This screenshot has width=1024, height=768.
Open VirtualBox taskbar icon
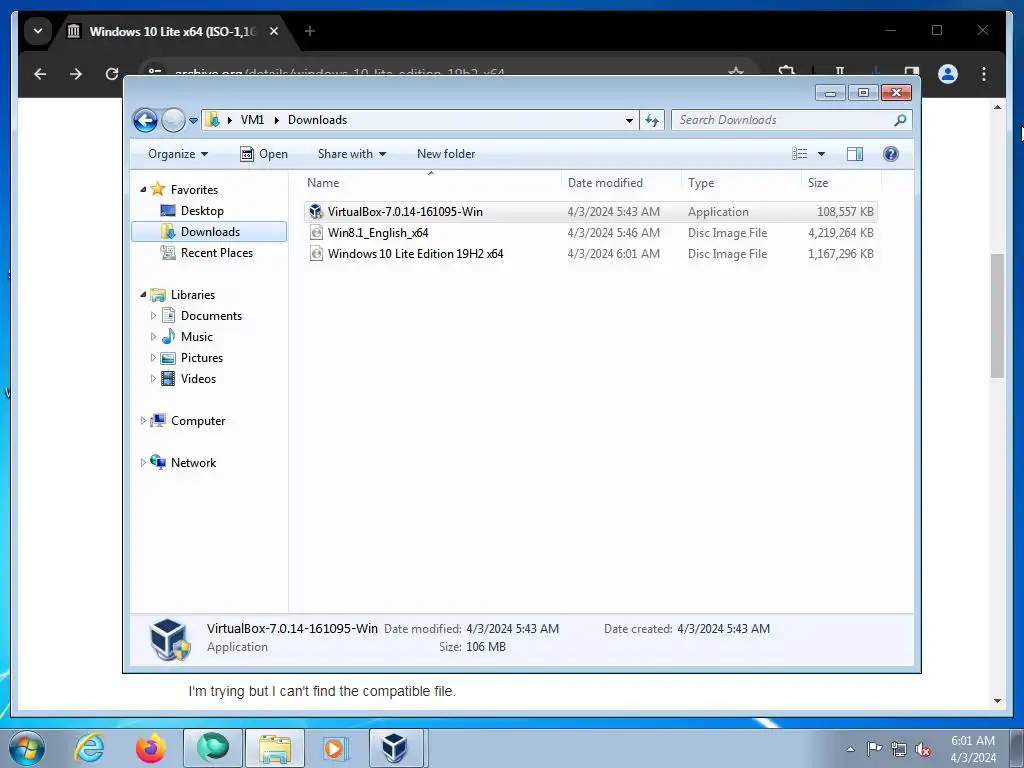point(395,748)
